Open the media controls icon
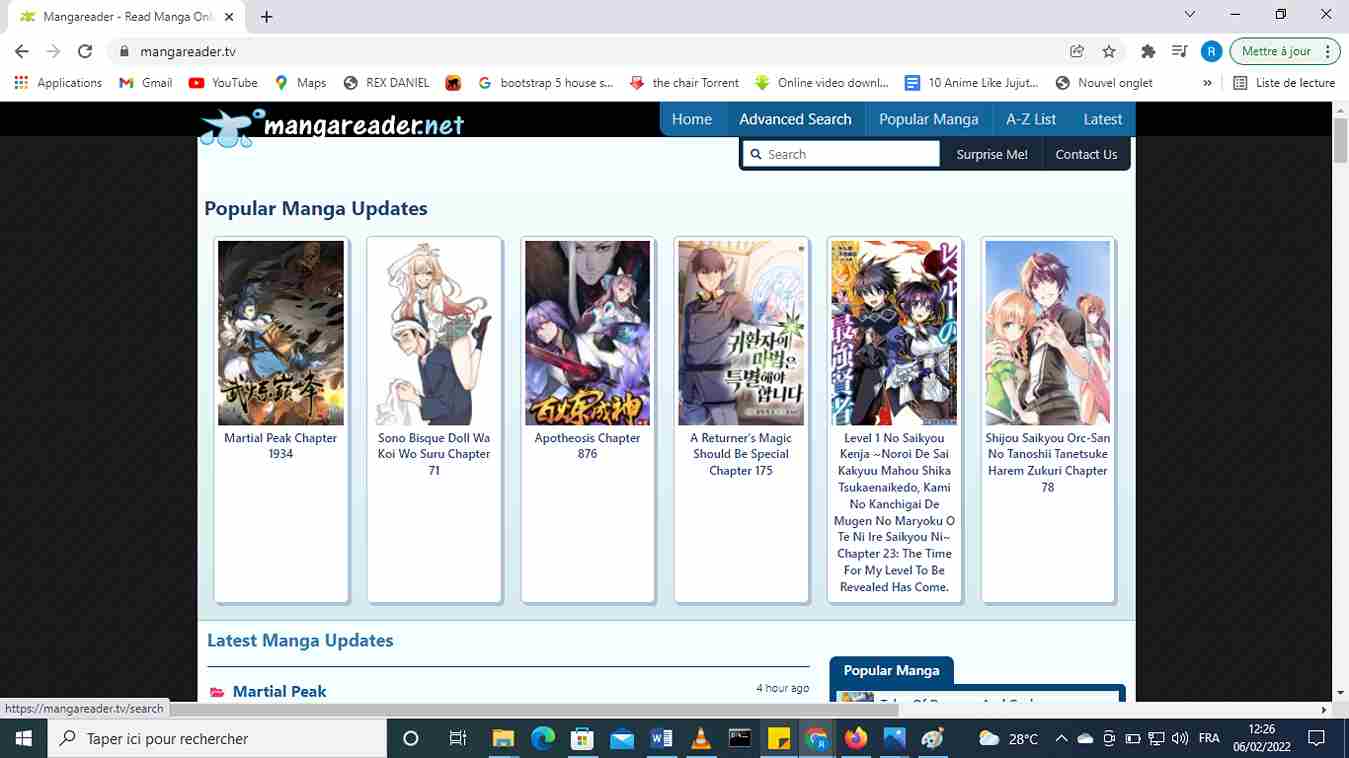 pyautogui.click(x=1179, y=51)
